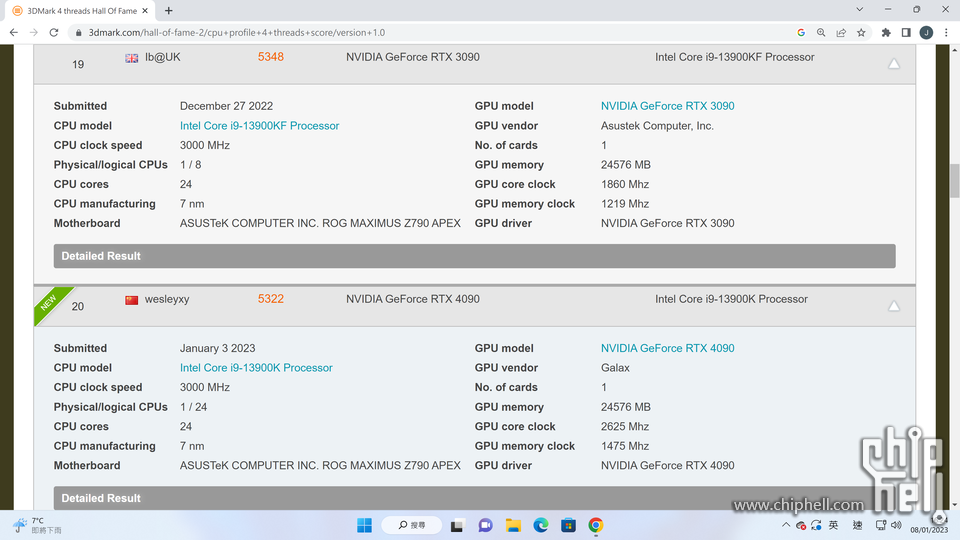Open weather widget showing 7°C
Screen dimensions: 960x540
tap(38, 525)
